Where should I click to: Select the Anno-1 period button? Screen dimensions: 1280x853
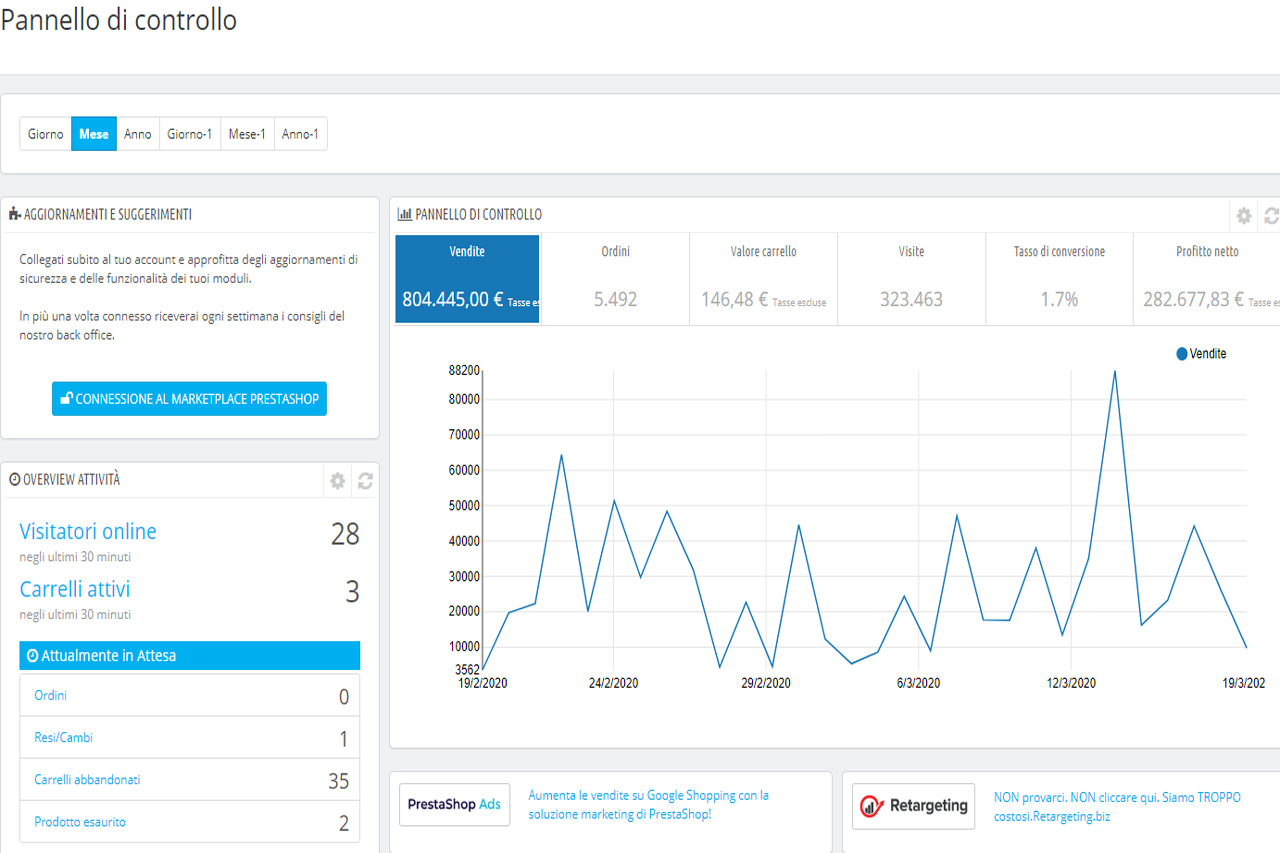click(300, 134)
